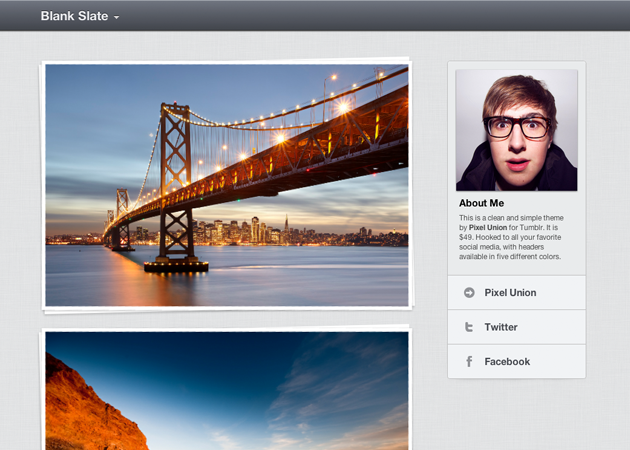This screenshot has width=630, height=450.
Task: Click the $49 price in the description
Action: click(x=467, y=237)
